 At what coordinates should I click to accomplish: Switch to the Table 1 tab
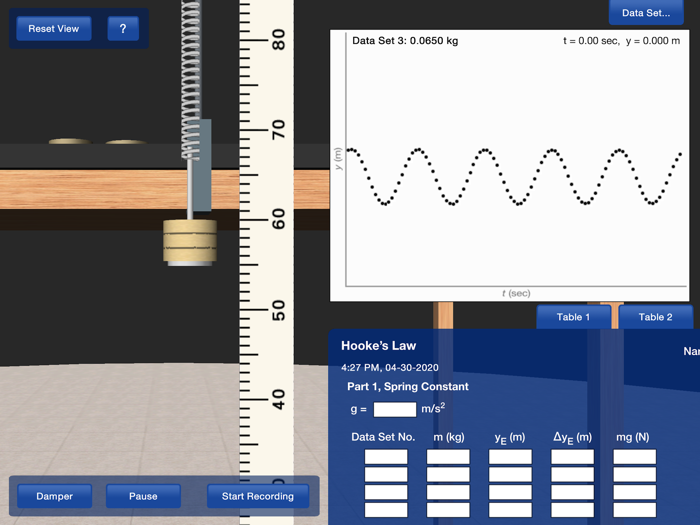[x=573, y=317]
